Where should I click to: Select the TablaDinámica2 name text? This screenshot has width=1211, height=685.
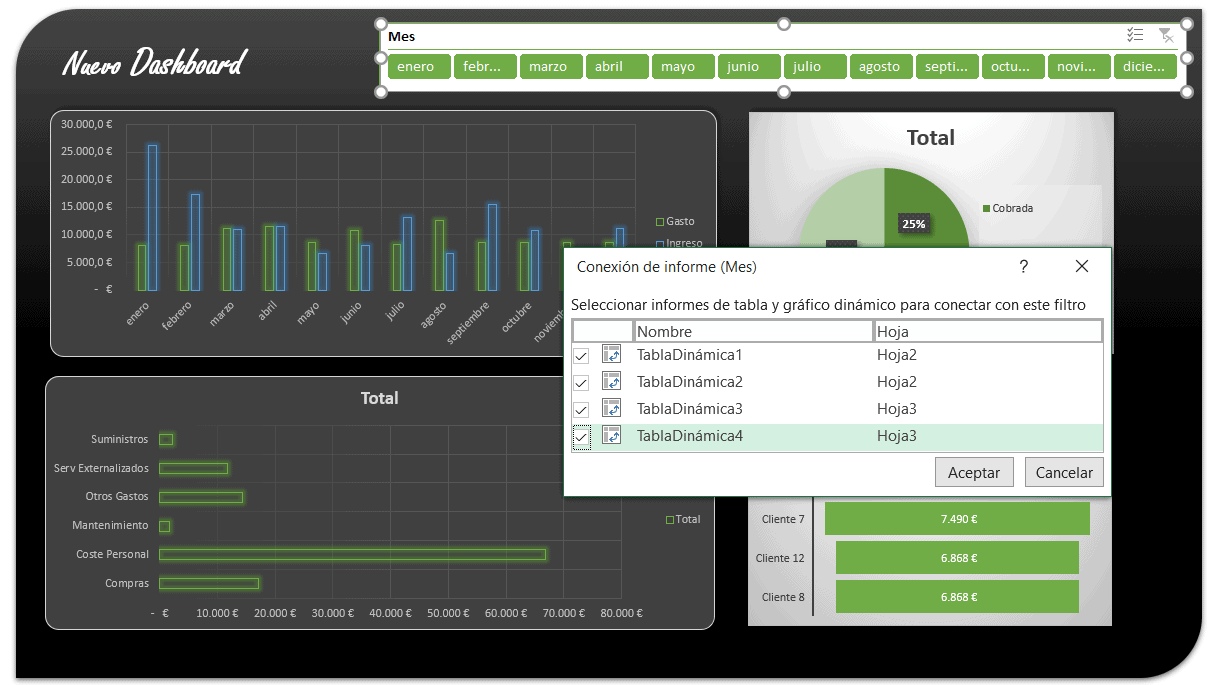(690, 381)
